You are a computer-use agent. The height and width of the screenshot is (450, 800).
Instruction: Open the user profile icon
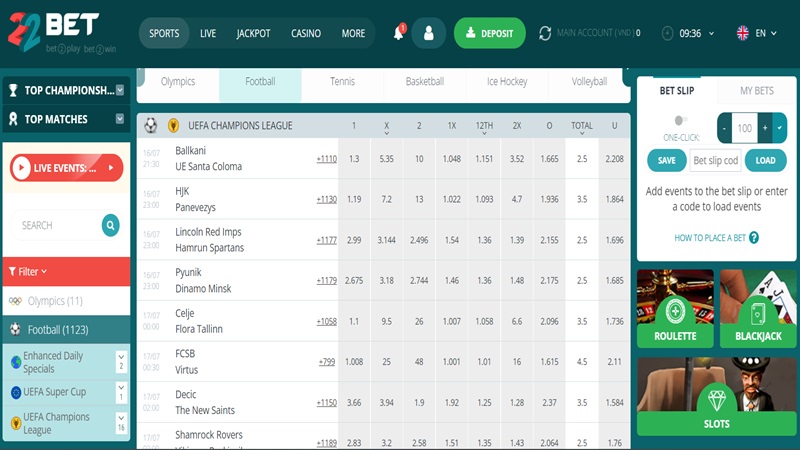[x=429, y=33]
